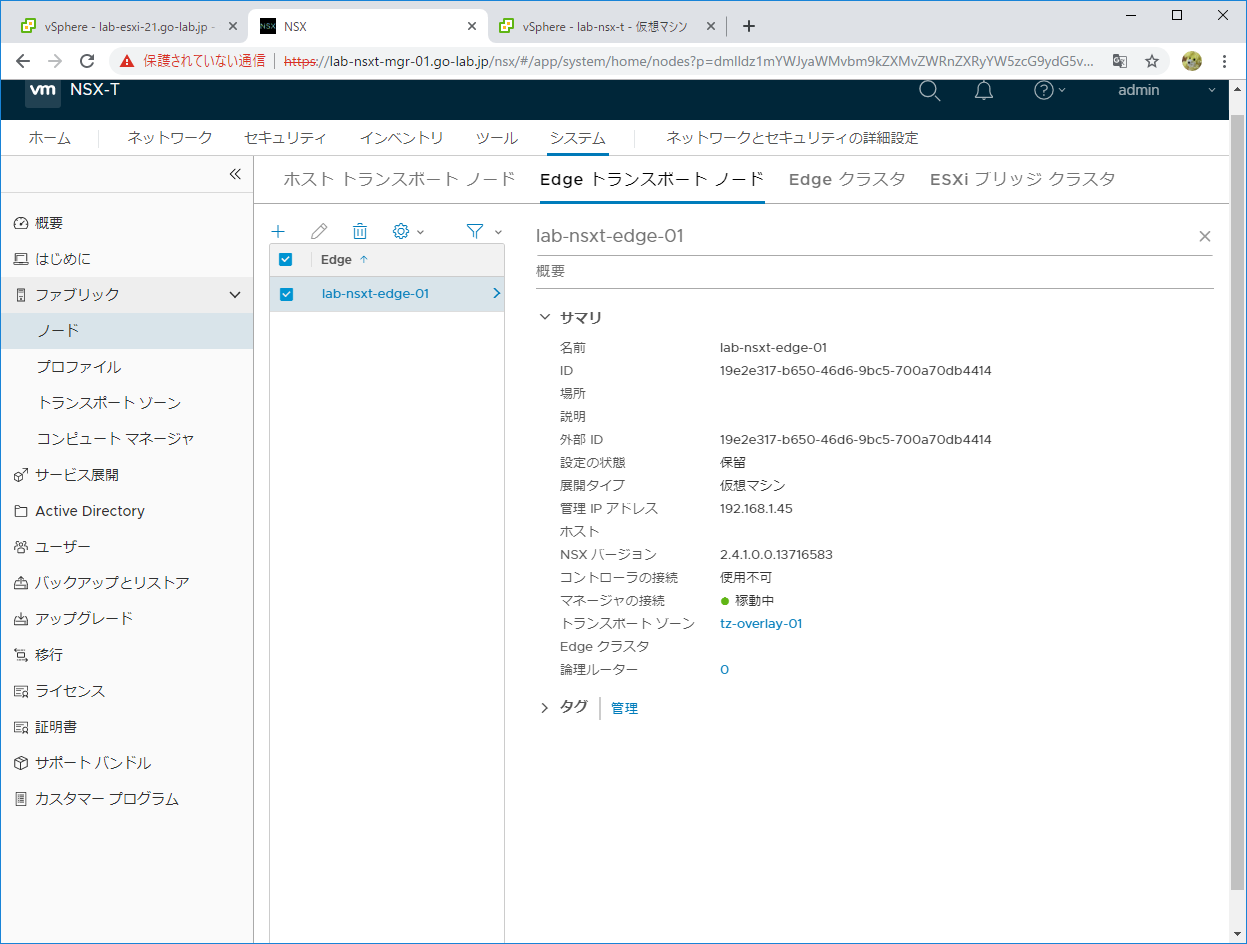Switch to the Edge クラスタ tab
The width and height of the screenshot is (1247, 944).
847,180
